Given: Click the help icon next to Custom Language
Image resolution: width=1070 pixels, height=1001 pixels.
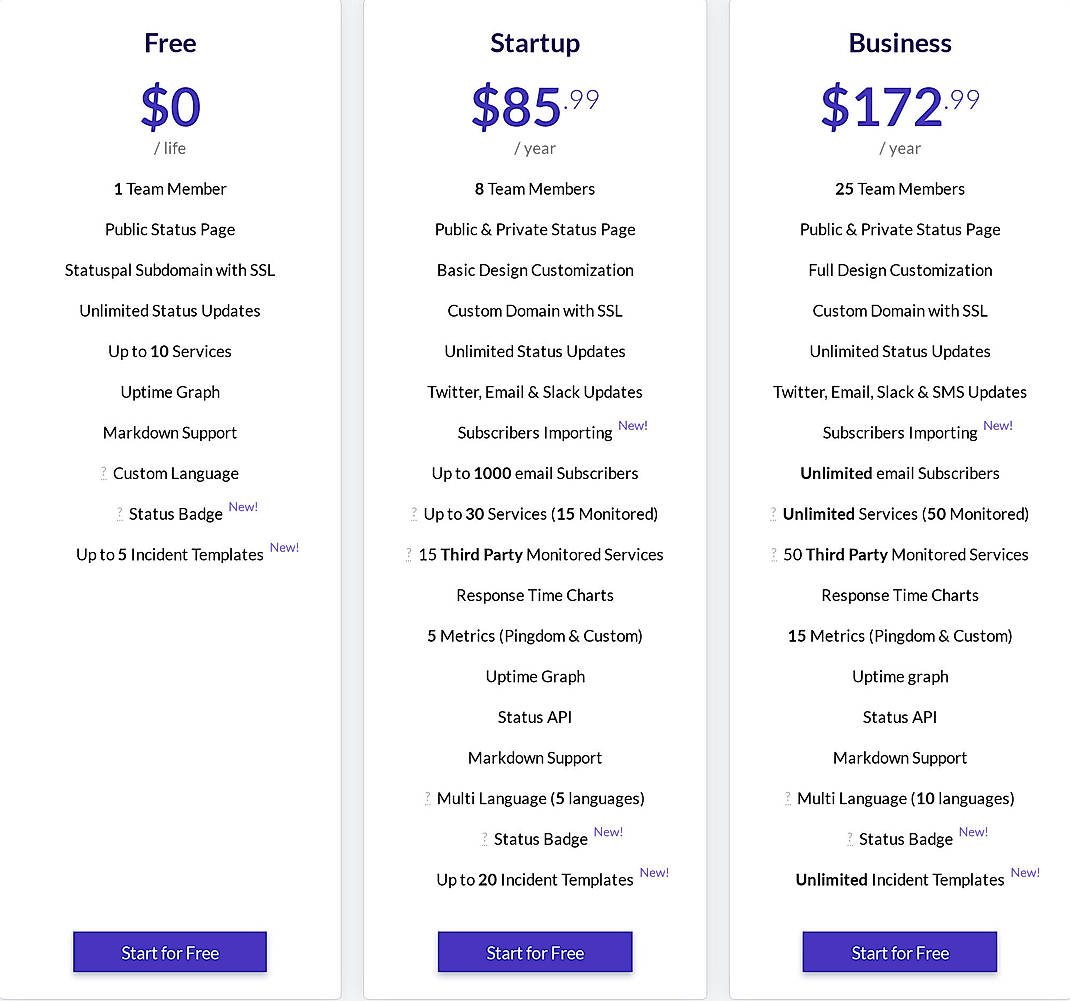Looking at the screenshot, I should [102, 473].
